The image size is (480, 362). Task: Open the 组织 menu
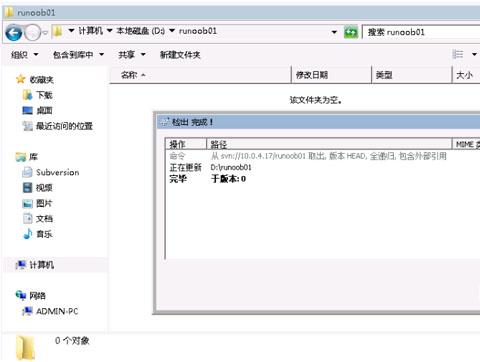click(24, 55)
